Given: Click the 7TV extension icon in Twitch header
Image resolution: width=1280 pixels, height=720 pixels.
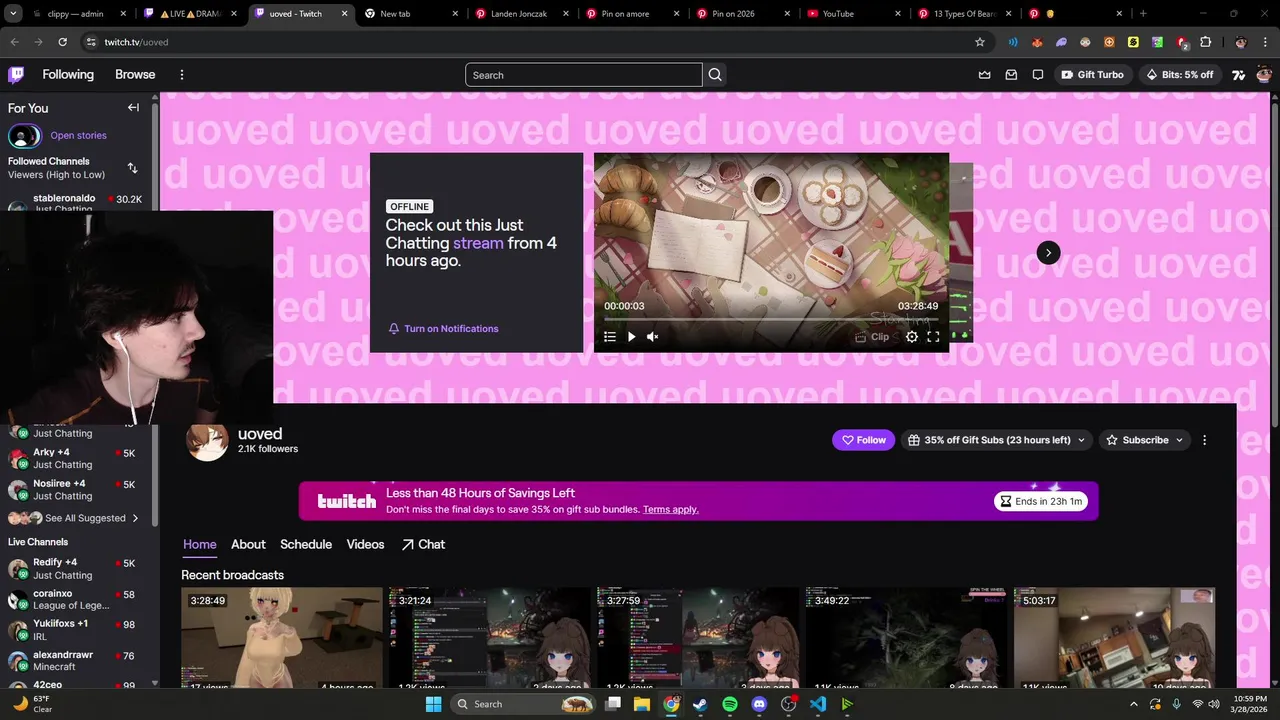Looking at the screenshot, I should click(1239, 75).
